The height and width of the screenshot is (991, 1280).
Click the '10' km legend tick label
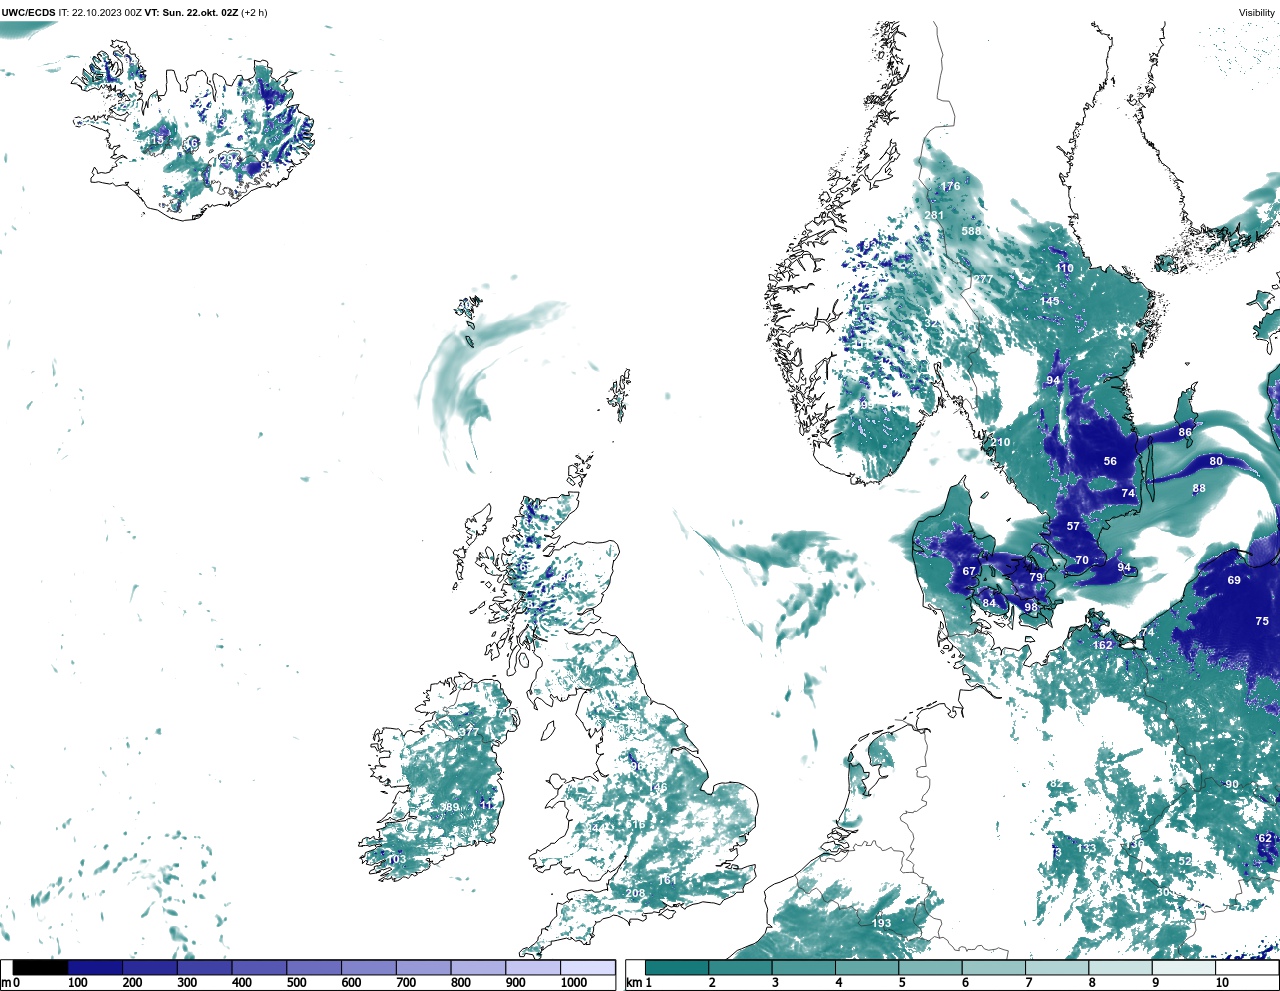(x=1222, y=983)
